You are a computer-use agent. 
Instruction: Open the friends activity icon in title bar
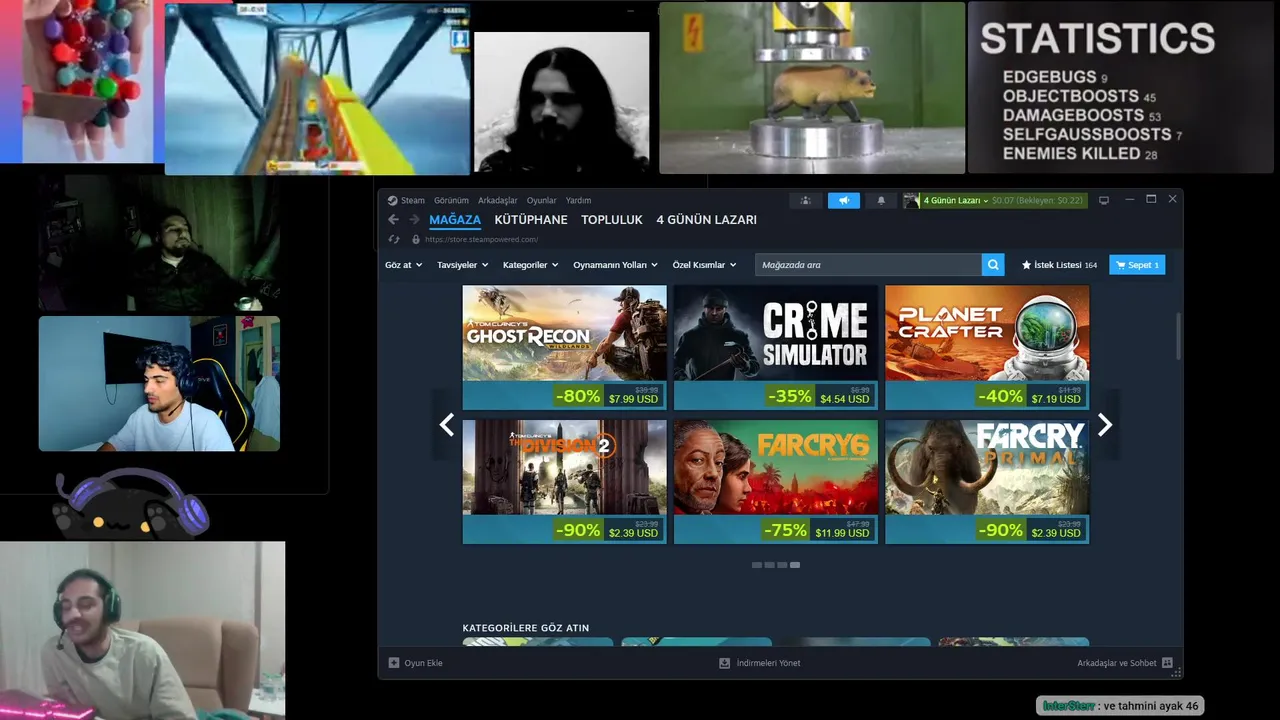tap(805, 200)
